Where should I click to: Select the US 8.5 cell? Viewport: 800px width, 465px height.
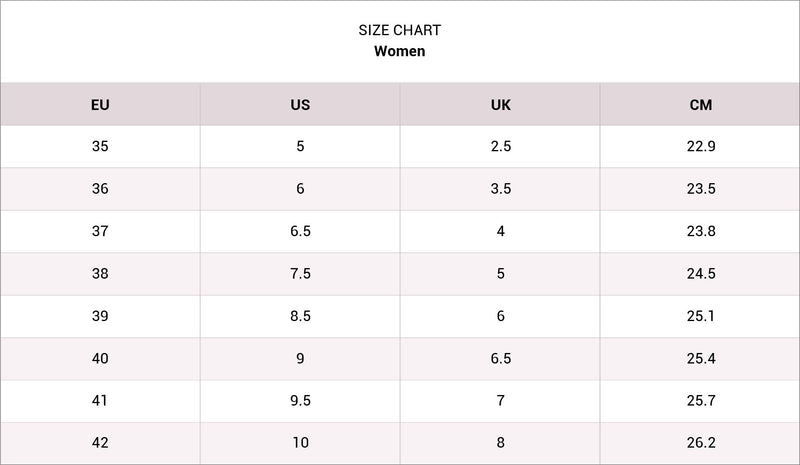(x=300, y=316)
